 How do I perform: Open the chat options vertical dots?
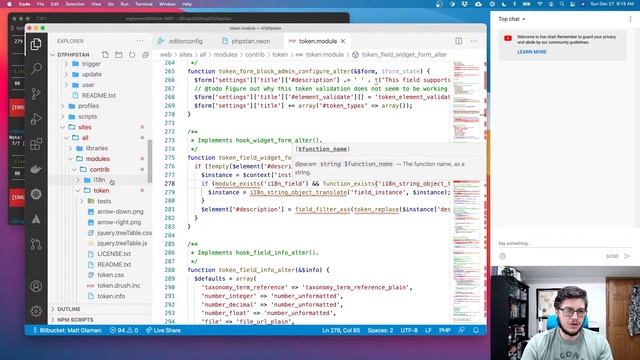630,19
